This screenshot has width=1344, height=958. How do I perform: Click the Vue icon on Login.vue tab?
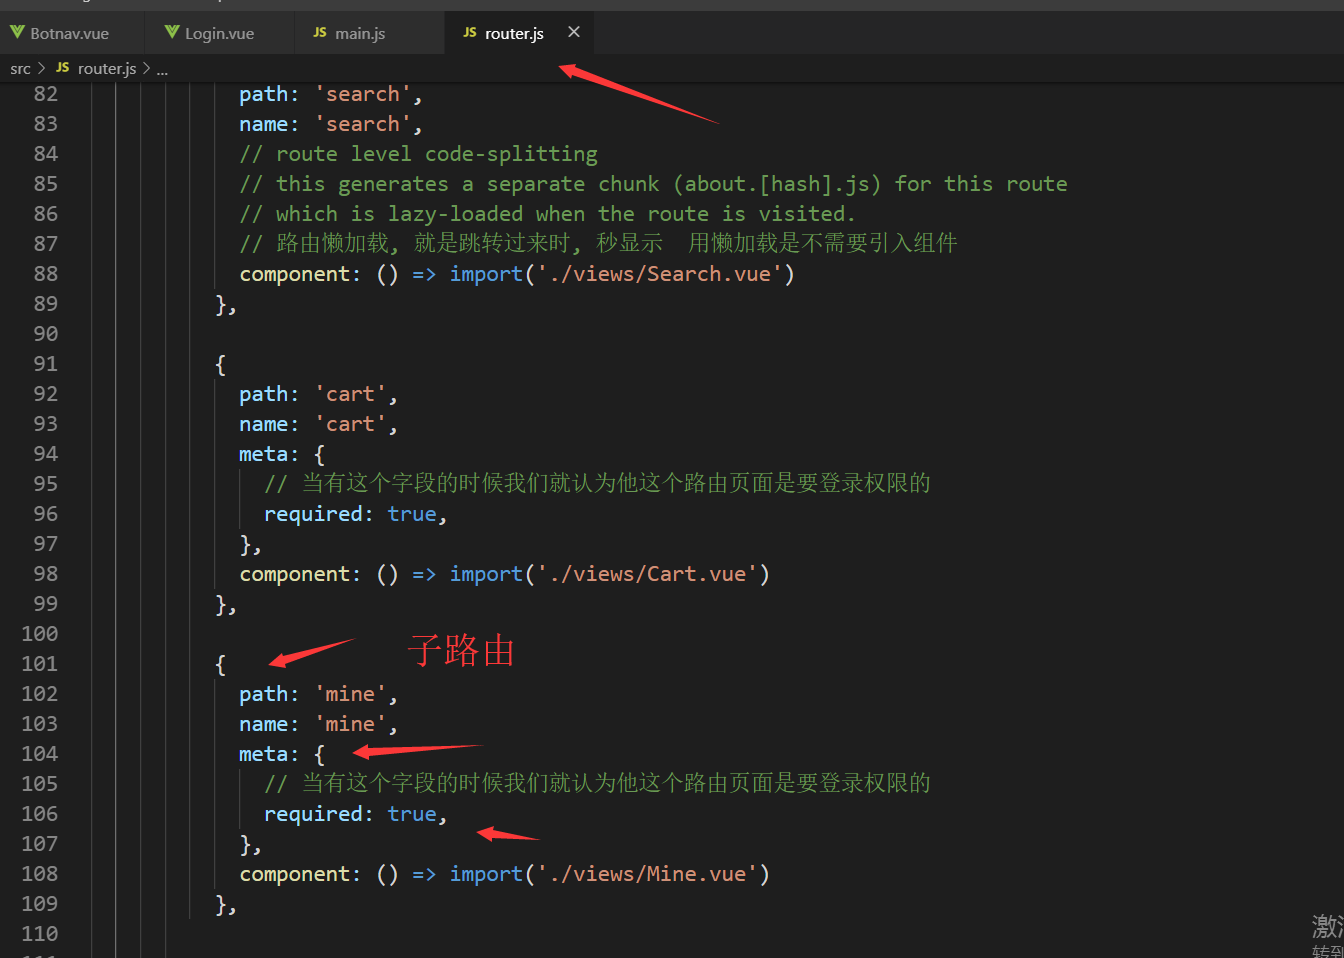172,33
